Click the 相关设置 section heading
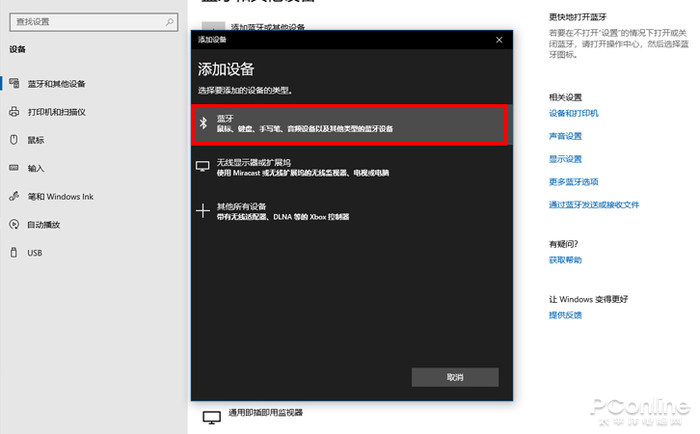Screen dimensions: 700x434 click(565, 97)
